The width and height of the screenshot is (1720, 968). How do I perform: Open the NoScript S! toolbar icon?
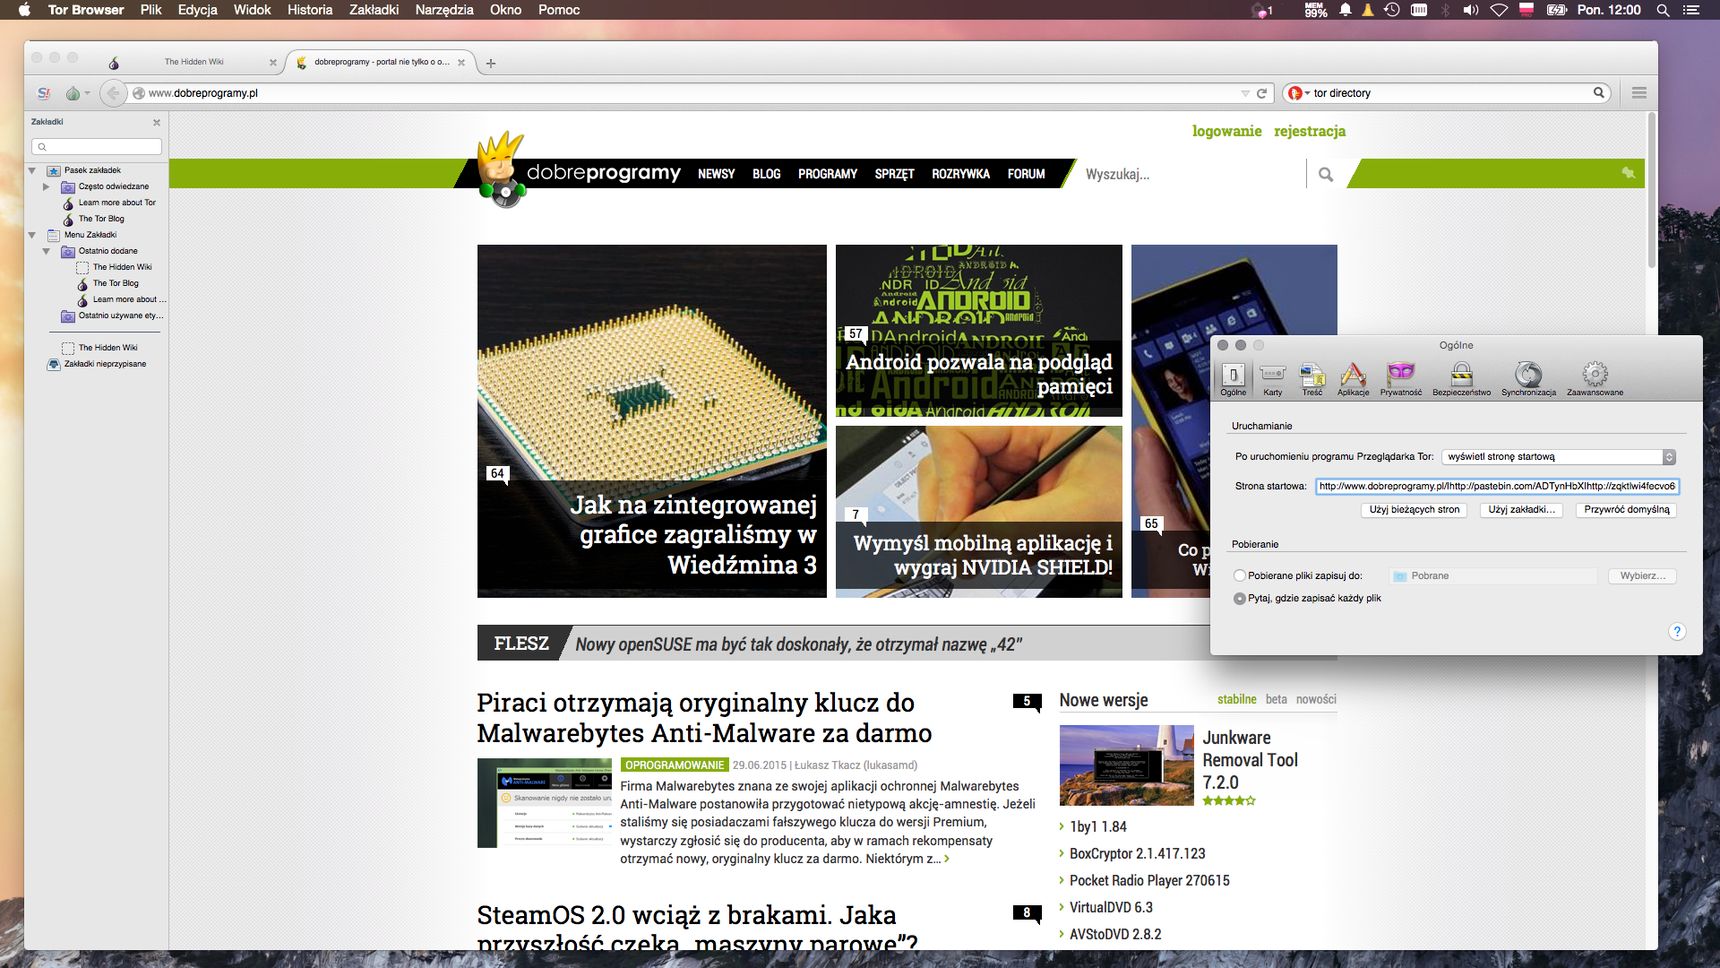43,93
